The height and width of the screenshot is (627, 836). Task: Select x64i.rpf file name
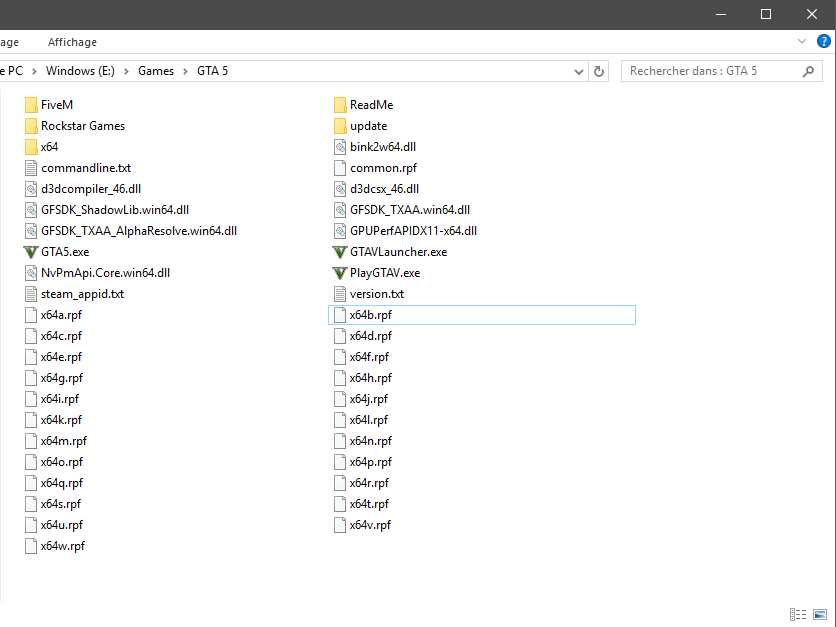click(60, 399)
